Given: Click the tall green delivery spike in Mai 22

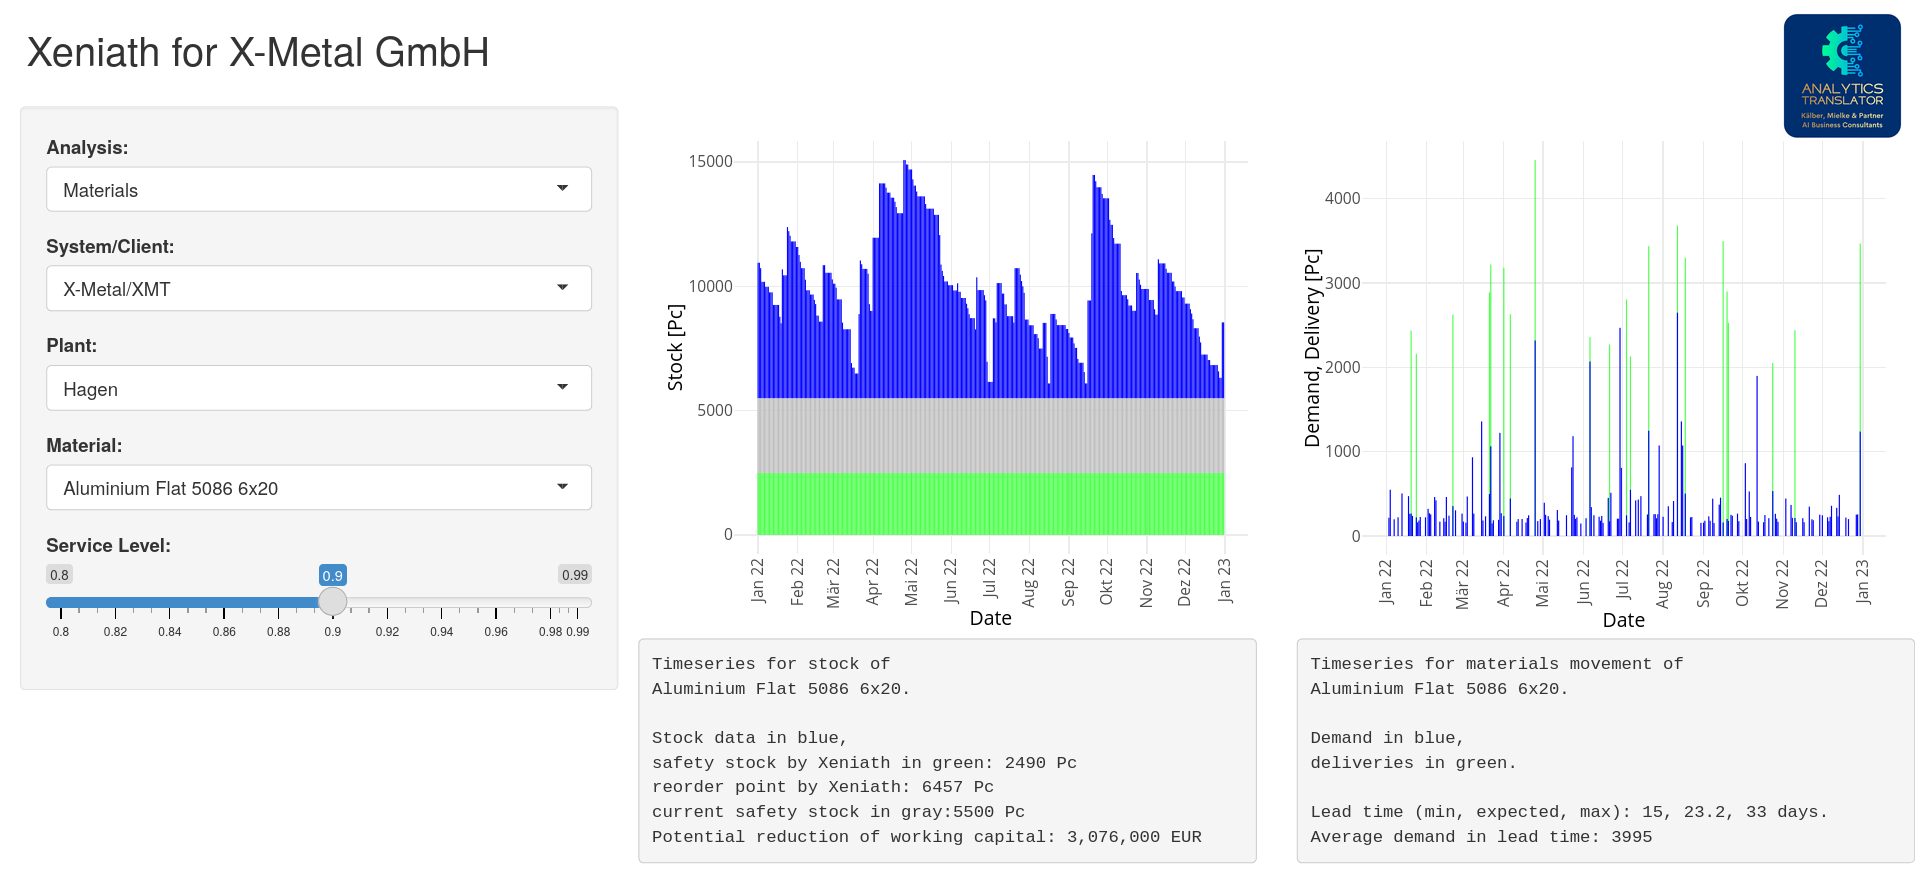Looking at the screenshot, I should click(x=1535, y=250).
